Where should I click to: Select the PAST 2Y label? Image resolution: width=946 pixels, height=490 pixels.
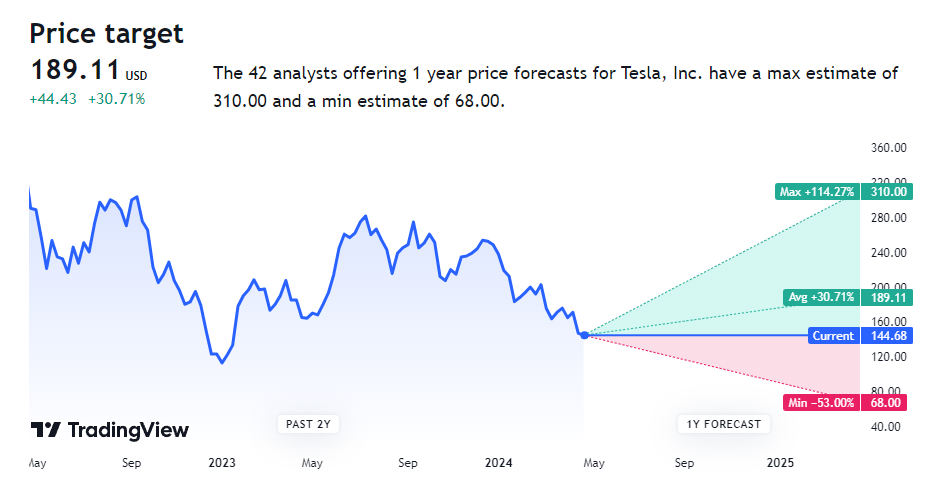click(x=308, y=424)
